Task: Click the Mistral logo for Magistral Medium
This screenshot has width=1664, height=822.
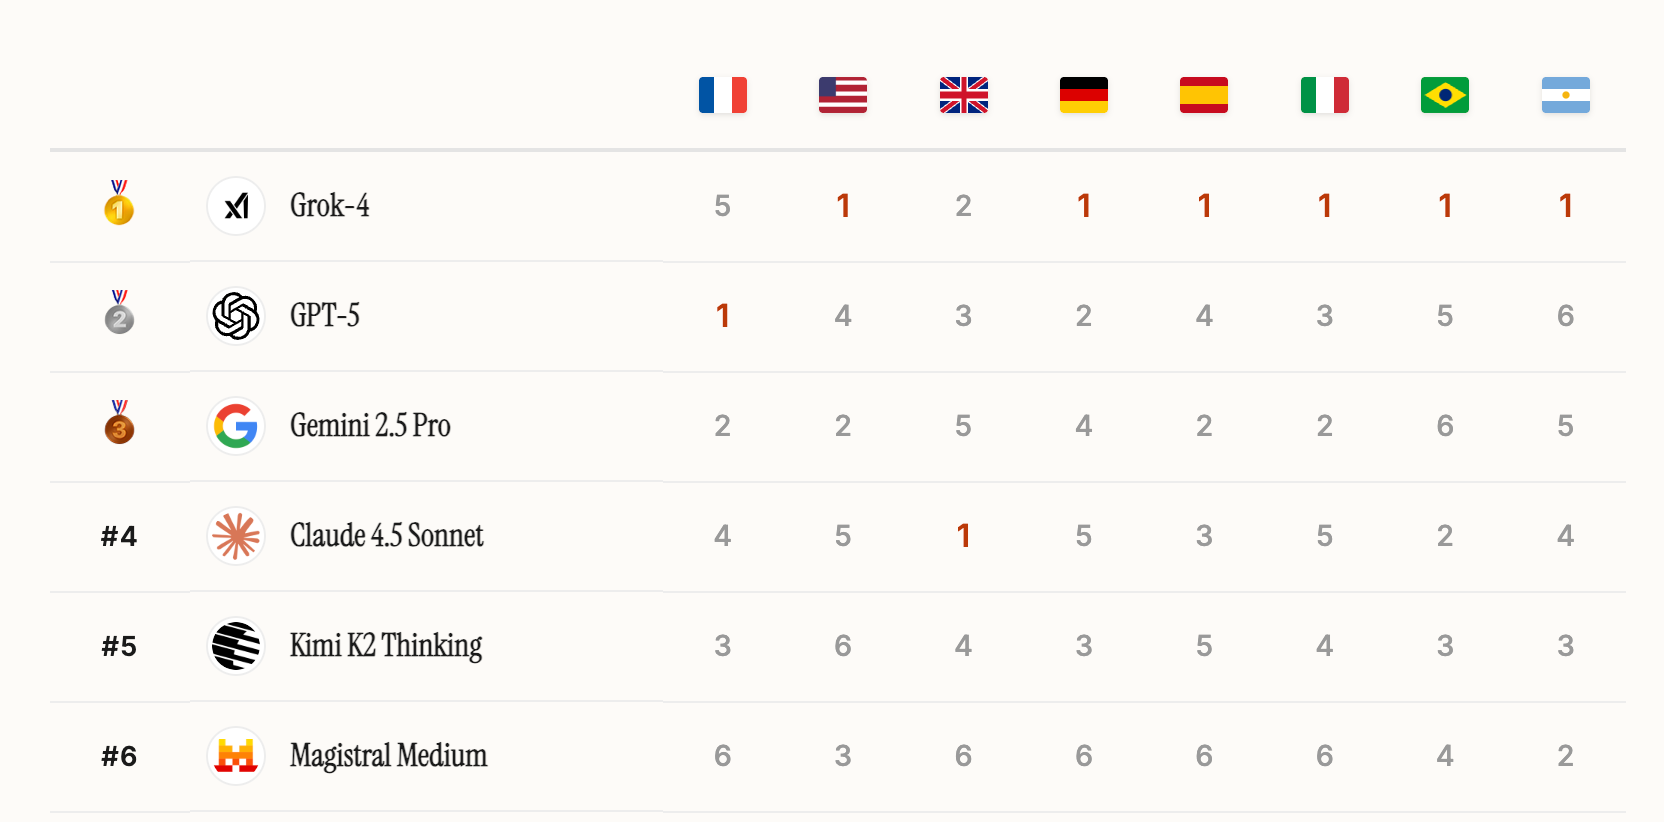Action: [x=236, y=756]
